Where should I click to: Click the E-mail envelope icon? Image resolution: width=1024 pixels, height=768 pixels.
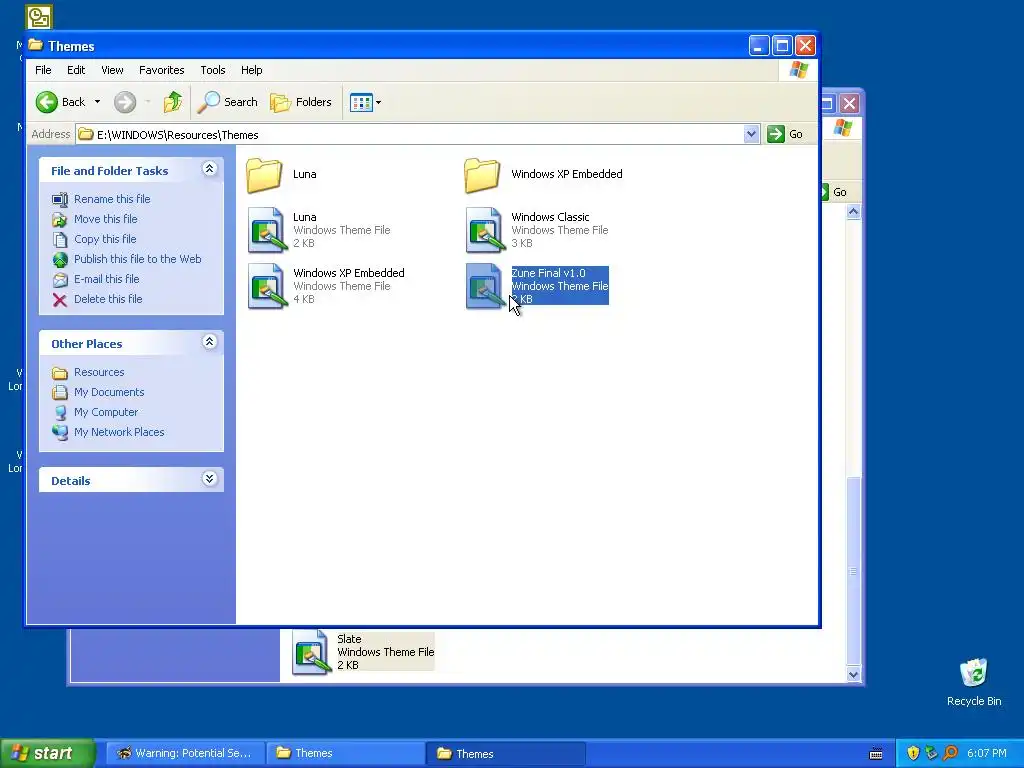[60, 280]
